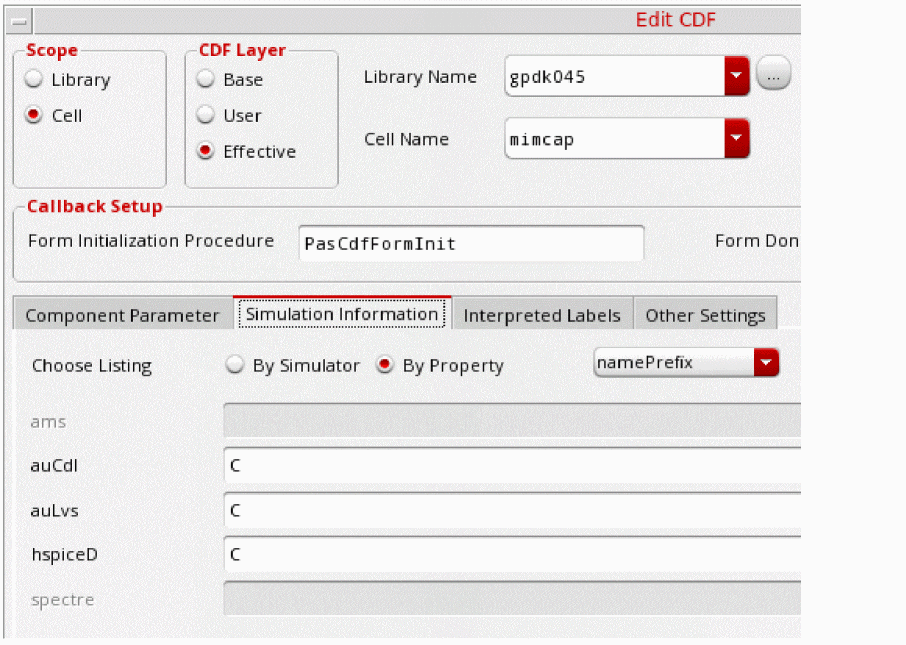
Task: Select the Simulation Information tab
Action: pos(342,314)
